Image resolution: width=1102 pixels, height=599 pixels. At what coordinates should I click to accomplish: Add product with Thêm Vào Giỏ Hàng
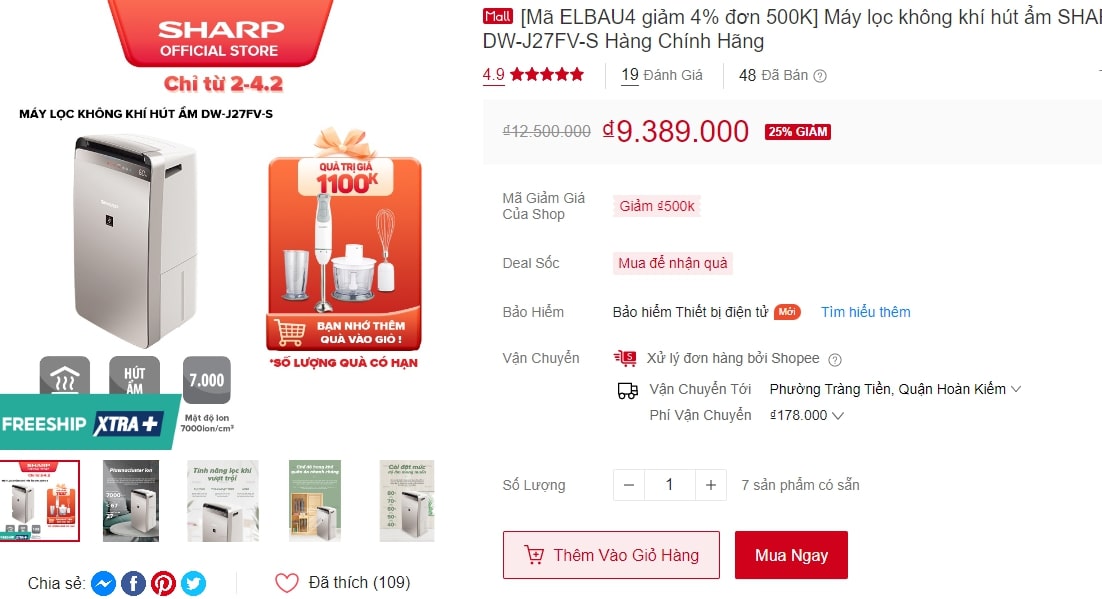click(611, 555)
